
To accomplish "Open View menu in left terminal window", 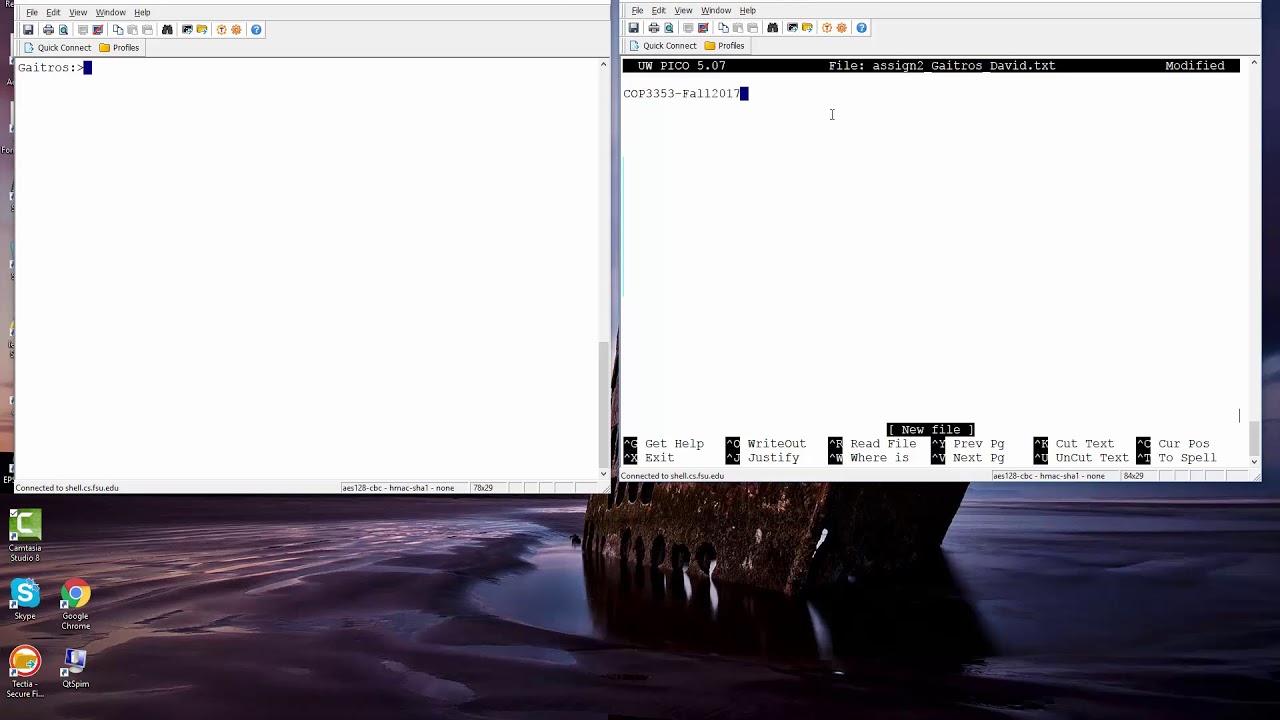I will [x=78, y=12].
